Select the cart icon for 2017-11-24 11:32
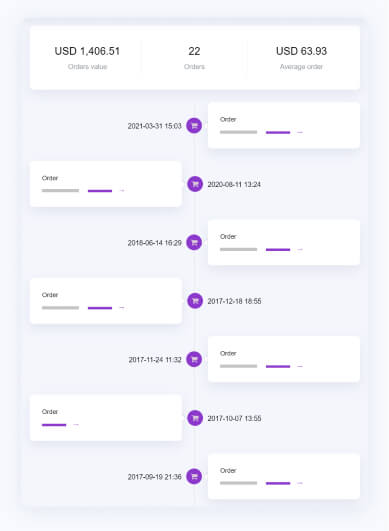Viewport: 389px width, 531px height. 194,359
